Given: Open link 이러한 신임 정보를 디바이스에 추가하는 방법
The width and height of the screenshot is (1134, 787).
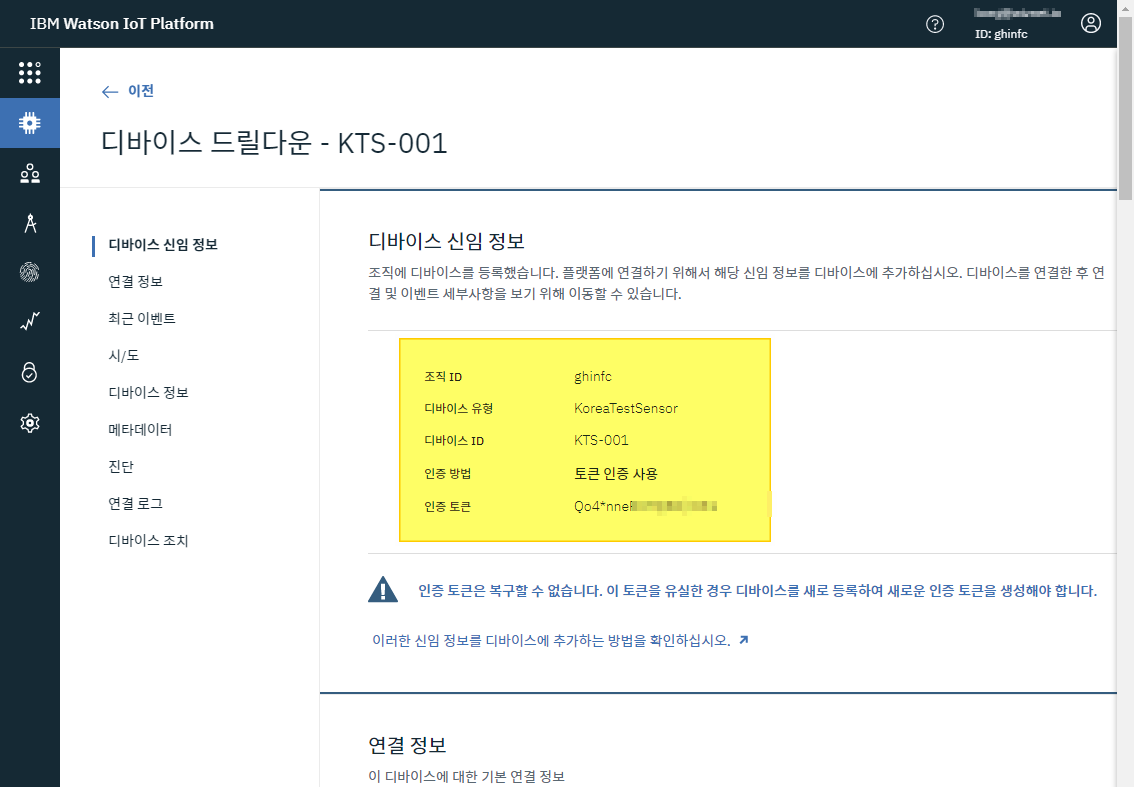Looking at the screenshot, I should coord(551,640).
